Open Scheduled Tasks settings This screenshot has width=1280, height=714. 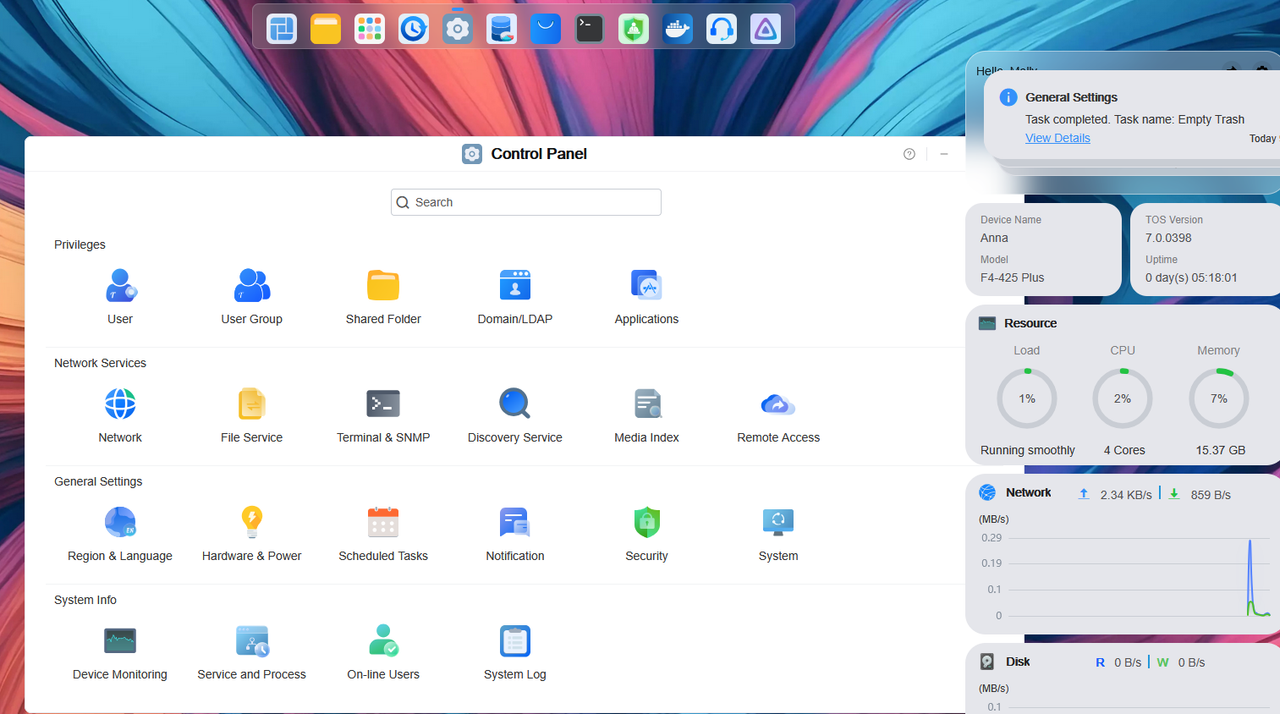point(383,523)
